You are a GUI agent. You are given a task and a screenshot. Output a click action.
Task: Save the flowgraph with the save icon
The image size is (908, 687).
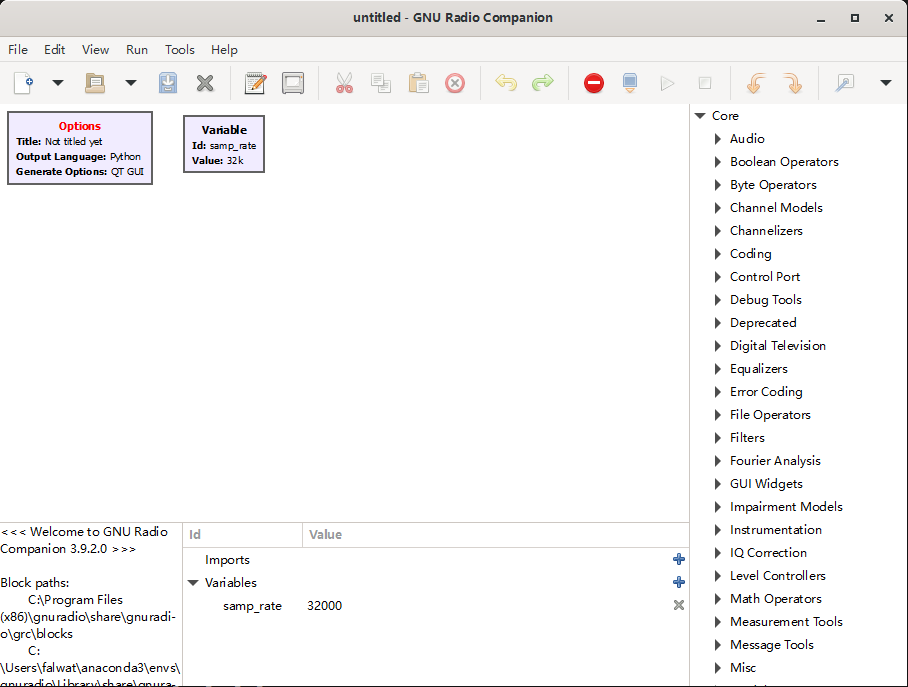click(x=168, y=83)
